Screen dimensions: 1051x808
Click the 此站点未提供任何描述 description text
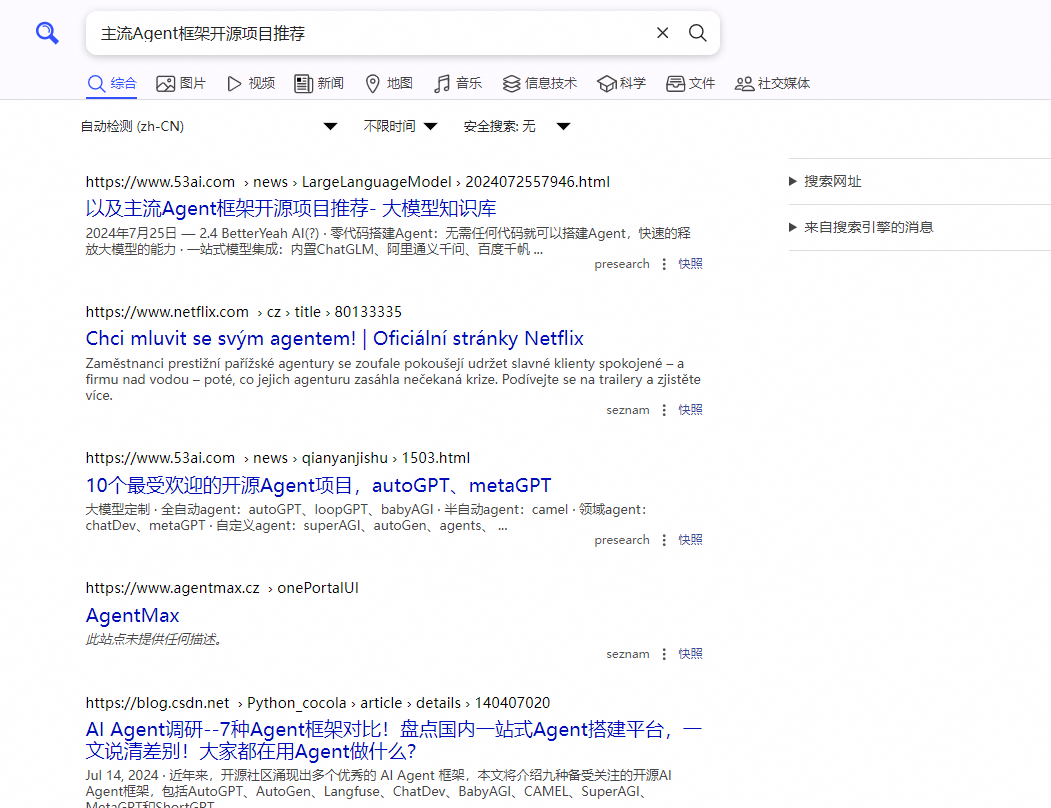(154, 640)
